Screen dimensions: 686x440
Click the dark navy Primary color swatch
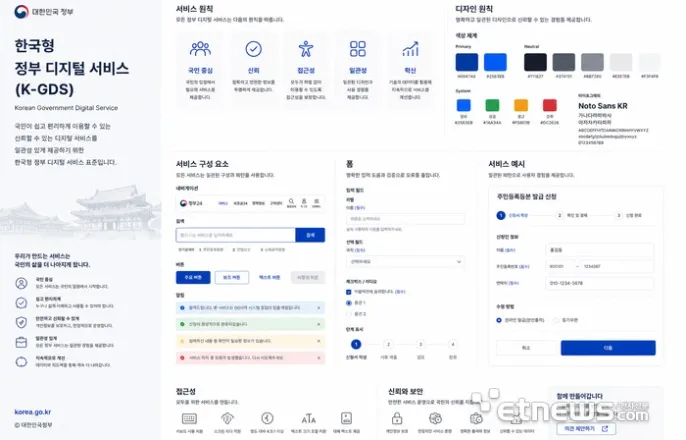pyautogui.click(x=467, y=62)
